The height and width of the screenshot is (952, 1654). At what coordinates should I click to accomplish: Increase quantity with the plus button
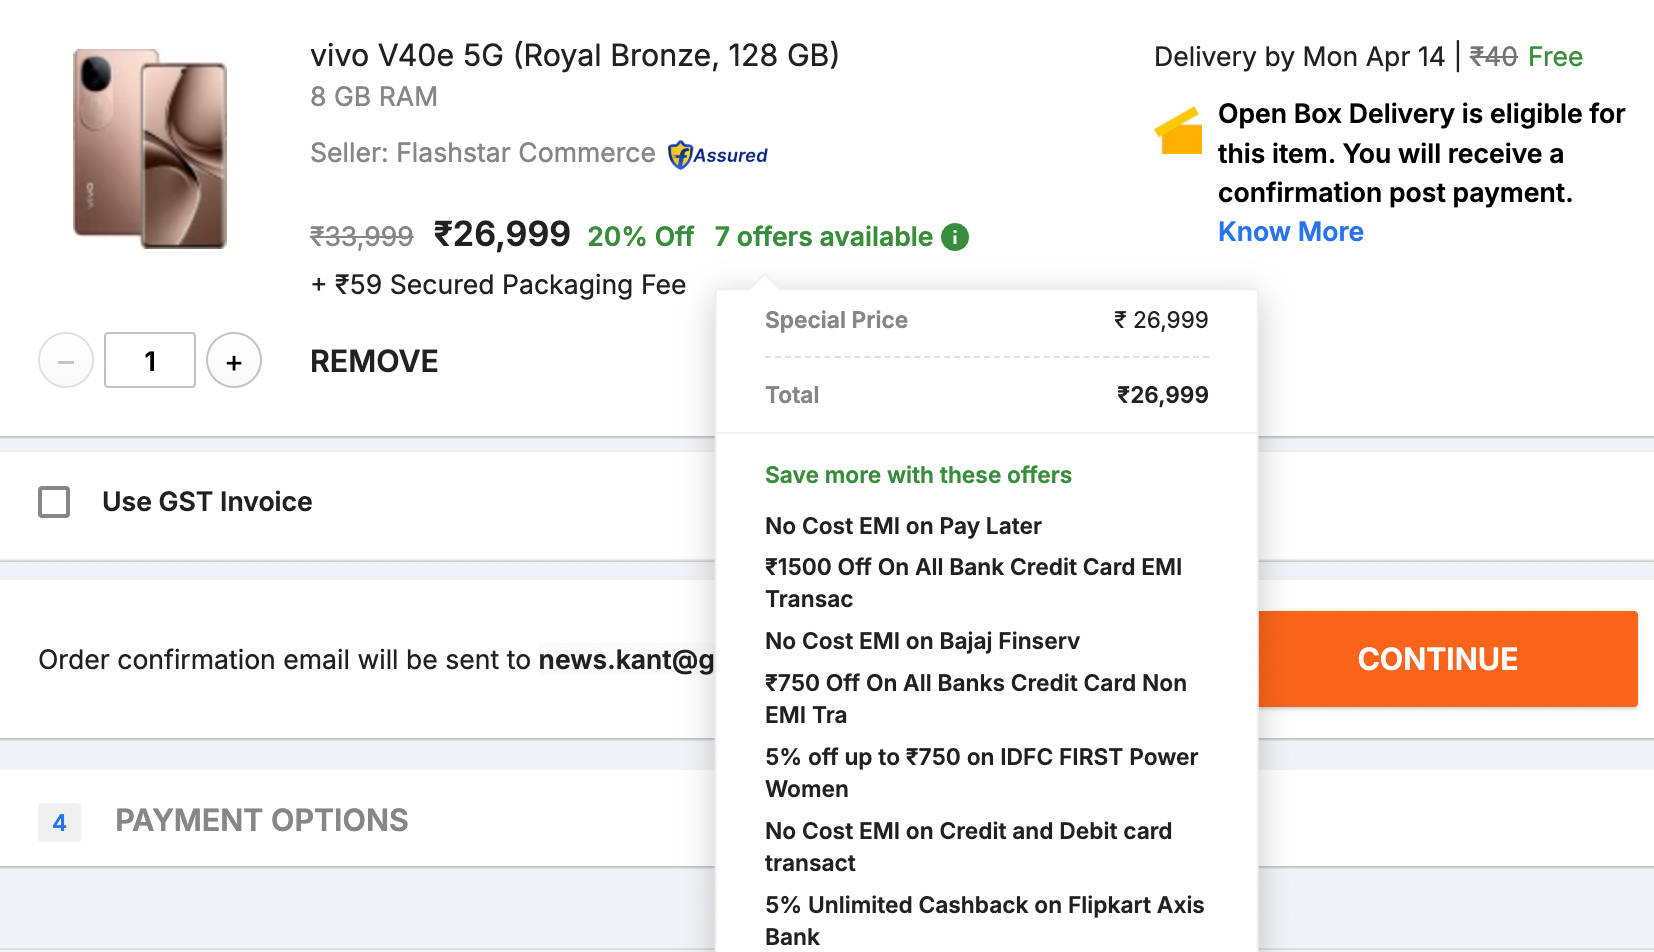pyautogui.click(x=234, y=361)
